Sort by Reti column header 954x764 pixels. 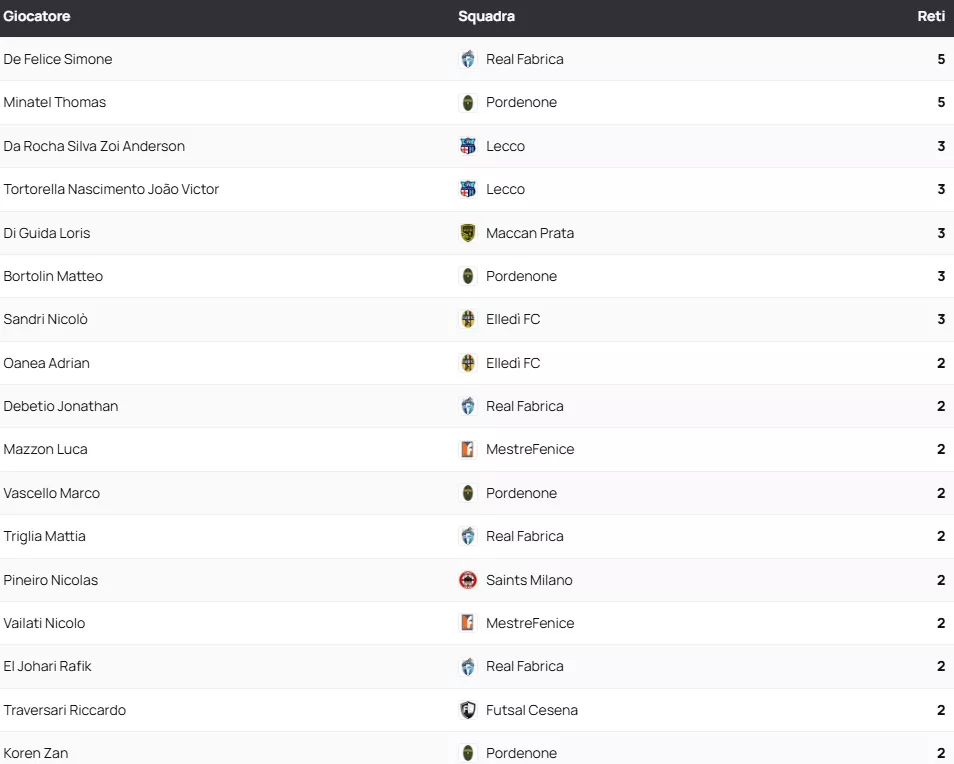931,16
